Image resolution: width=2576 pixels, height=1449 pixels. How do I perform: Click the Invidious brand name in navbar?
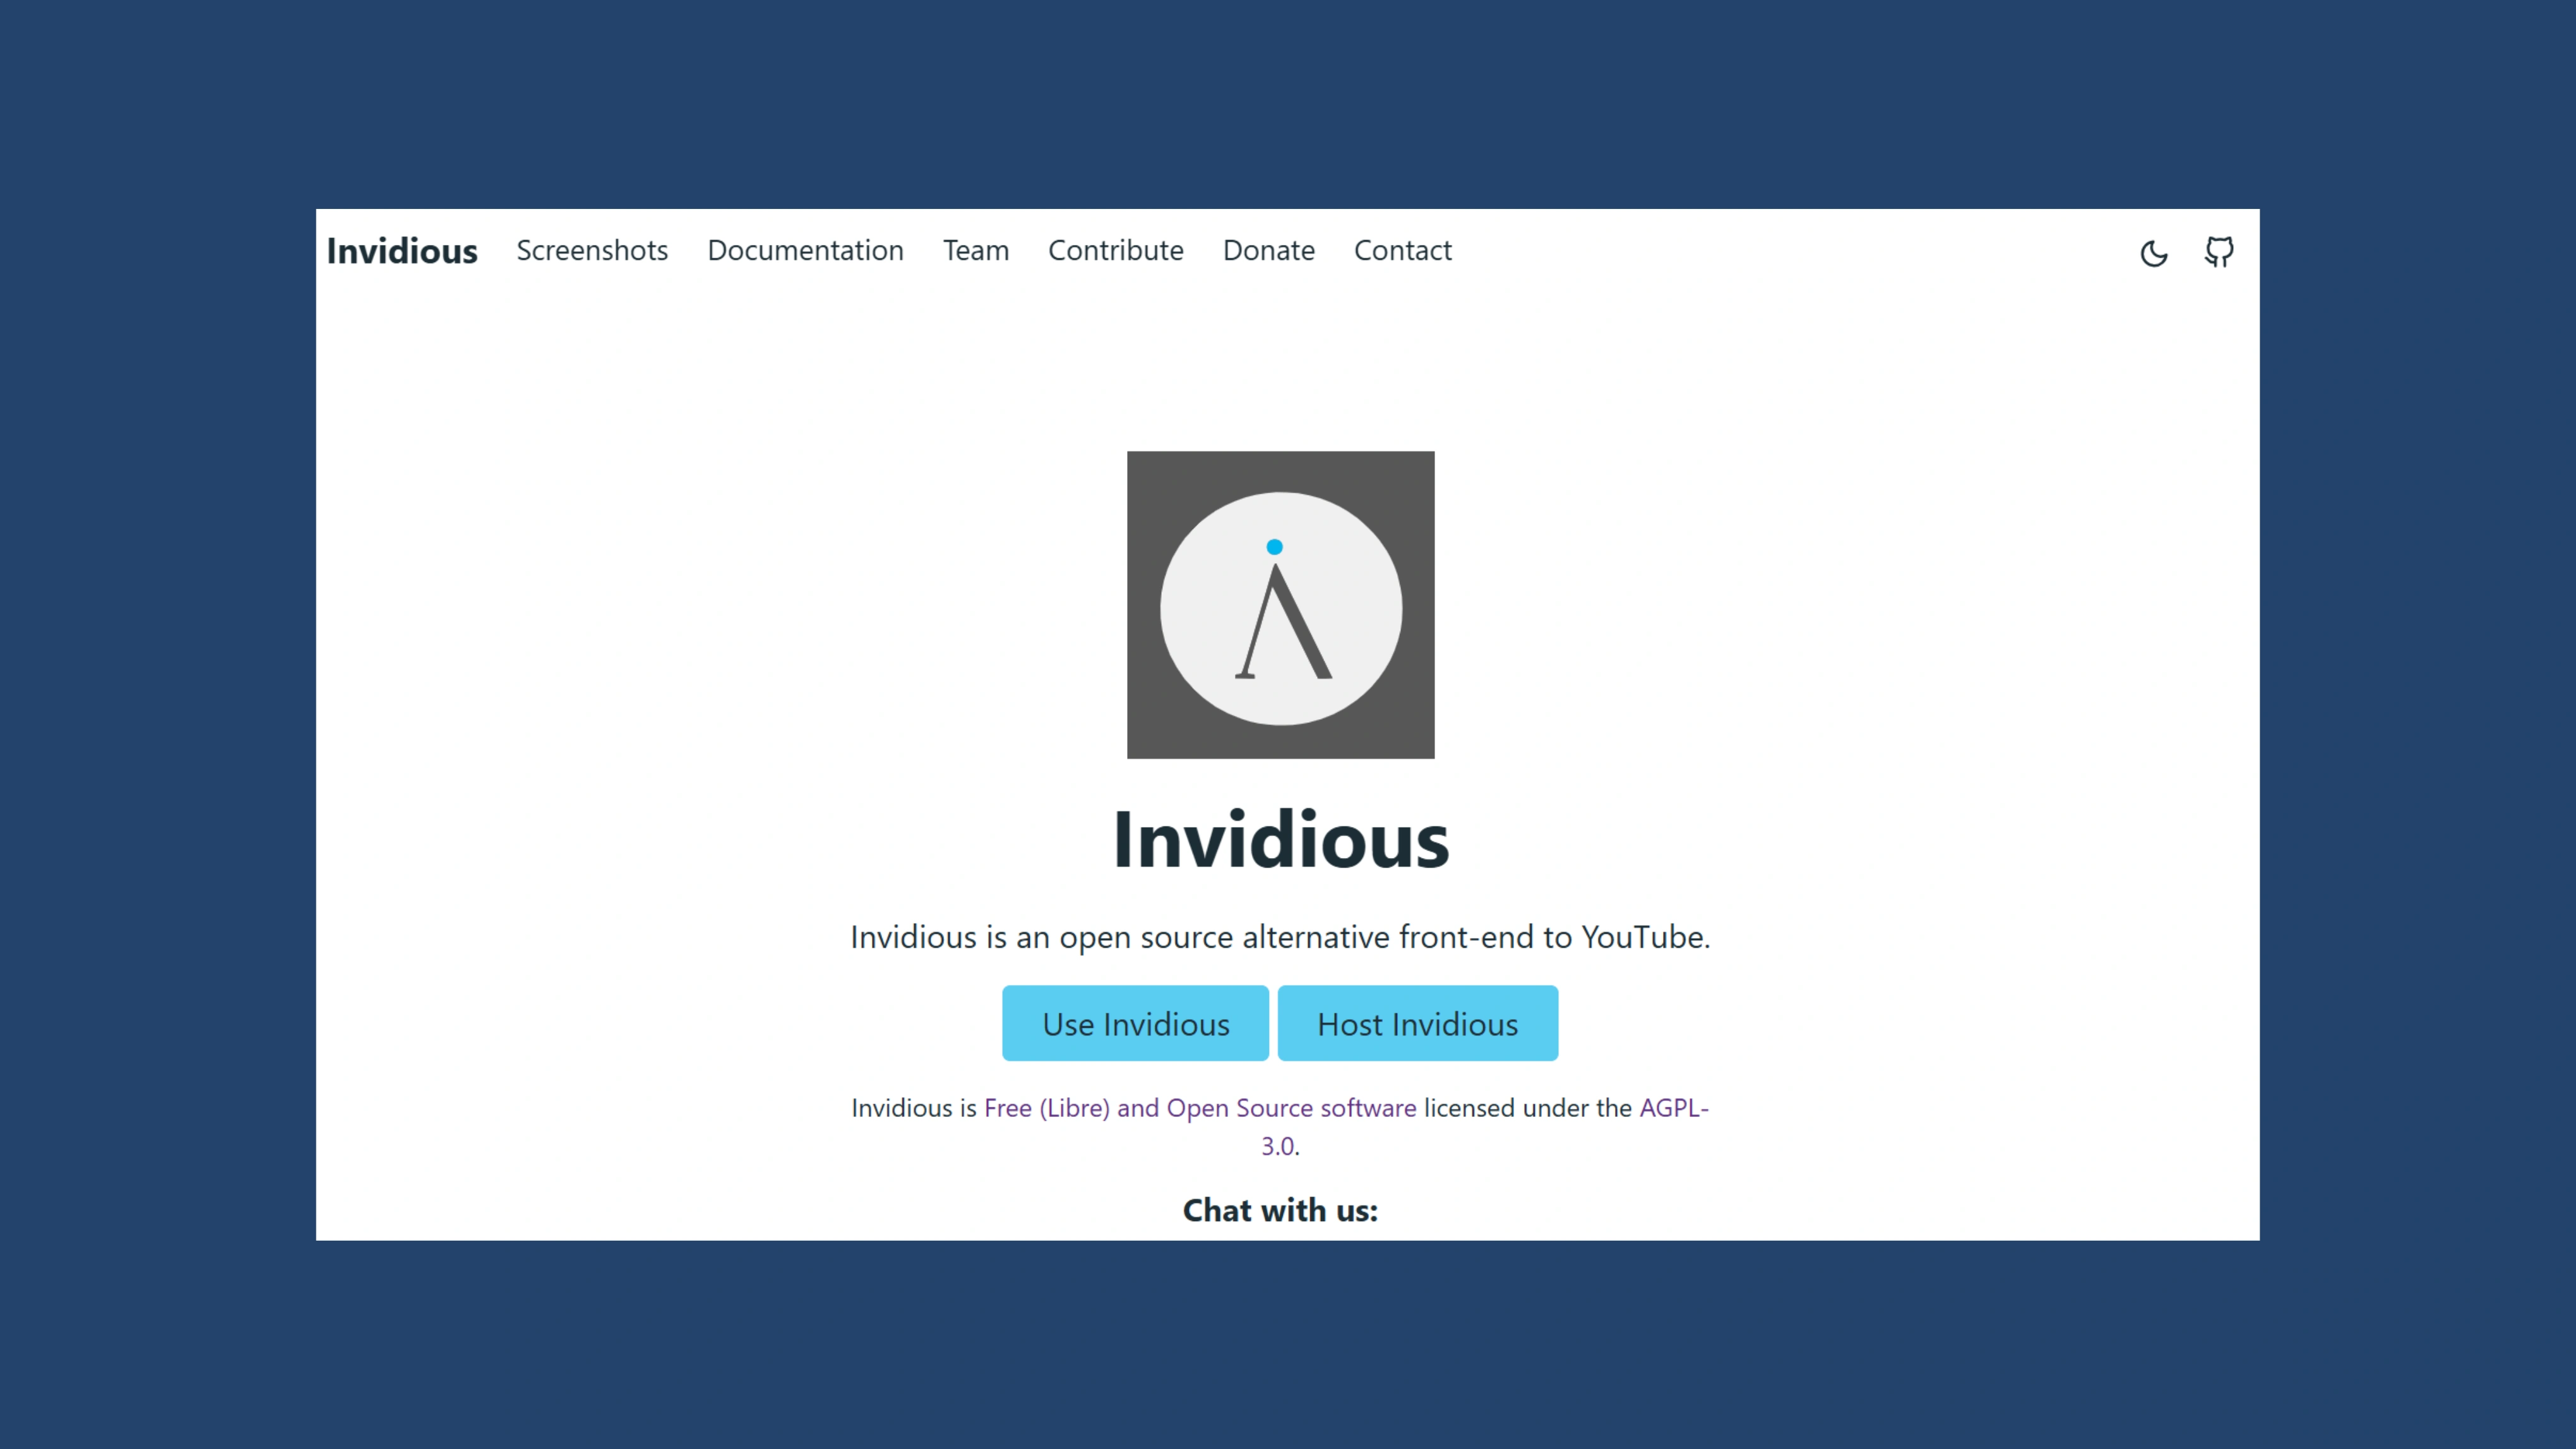pos(402,251)
